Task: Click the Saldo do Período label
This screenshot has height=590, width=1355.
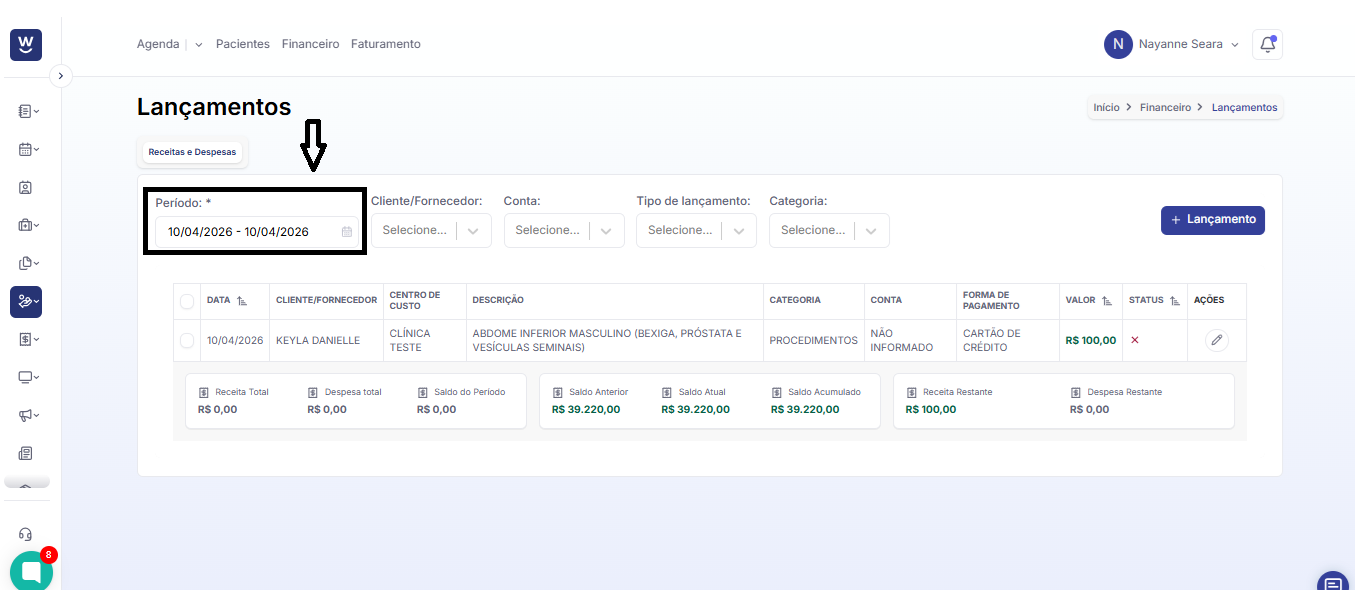Action: (470, 392)
